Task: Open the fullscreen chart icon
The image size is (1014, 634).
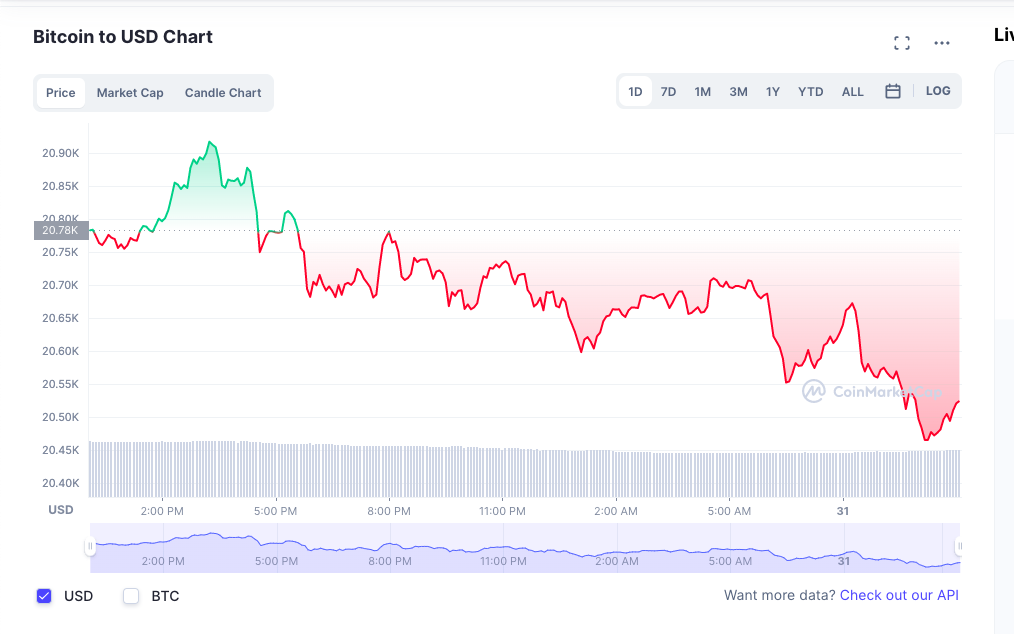Action: [x=901, y=43]
